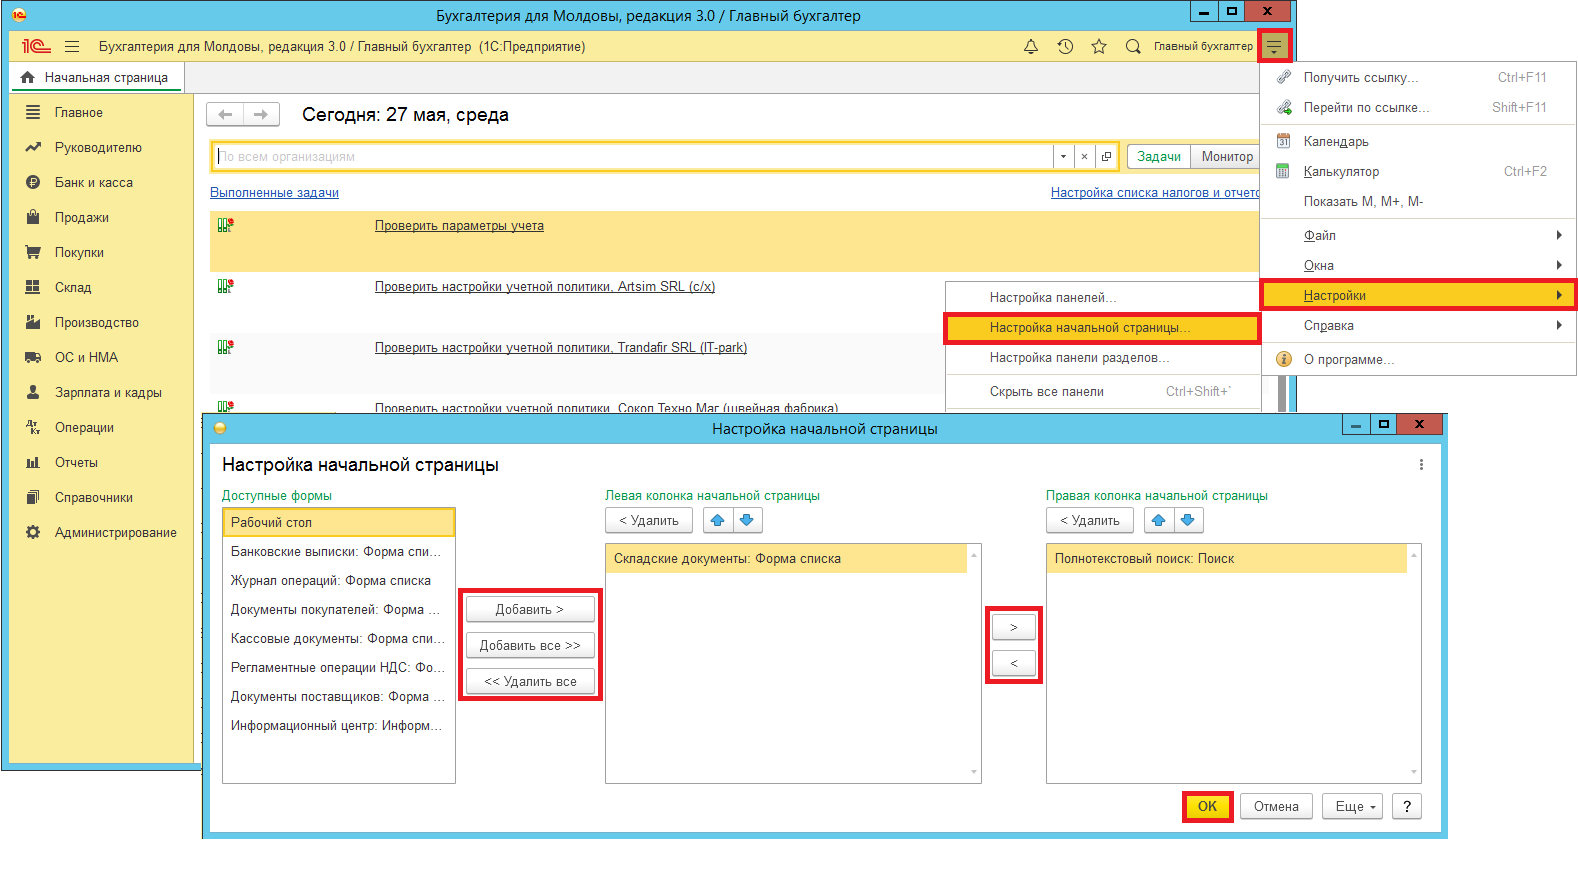The width and height of the screenshot is (1578, 888).
Task: Choose Перейти по ссылке menu item
Action: pyautogui.click(x=1418, y=107)
